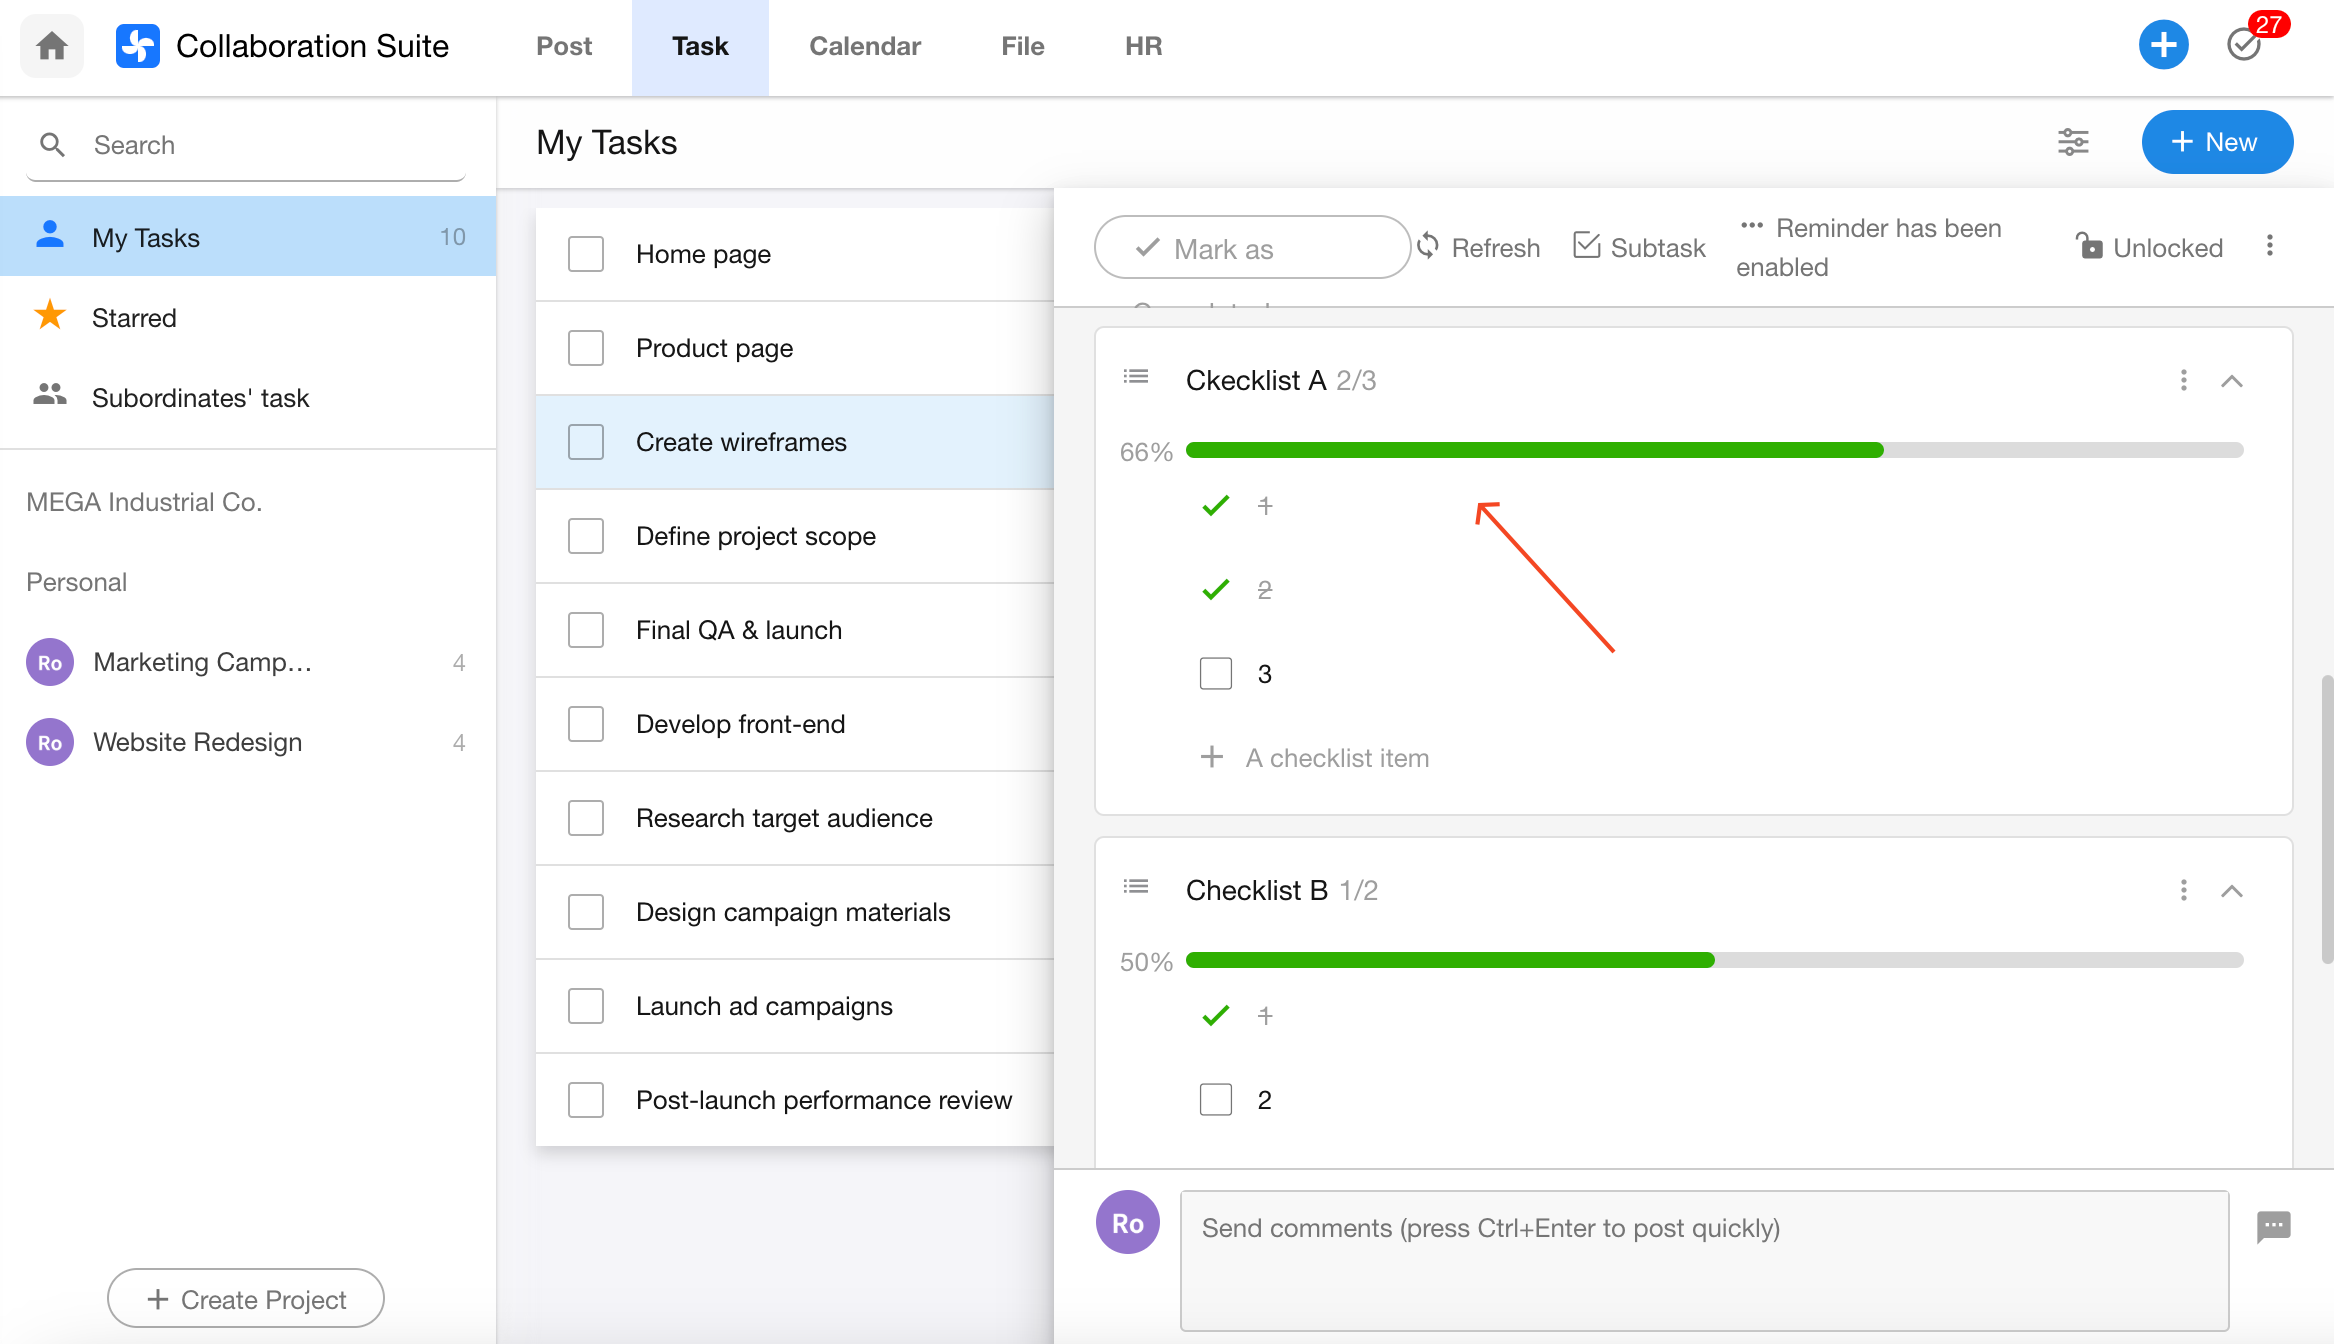Viewport: 2334px width, 1344px height.
Task: Click the blue New task button
Action: pos(2216,142)
